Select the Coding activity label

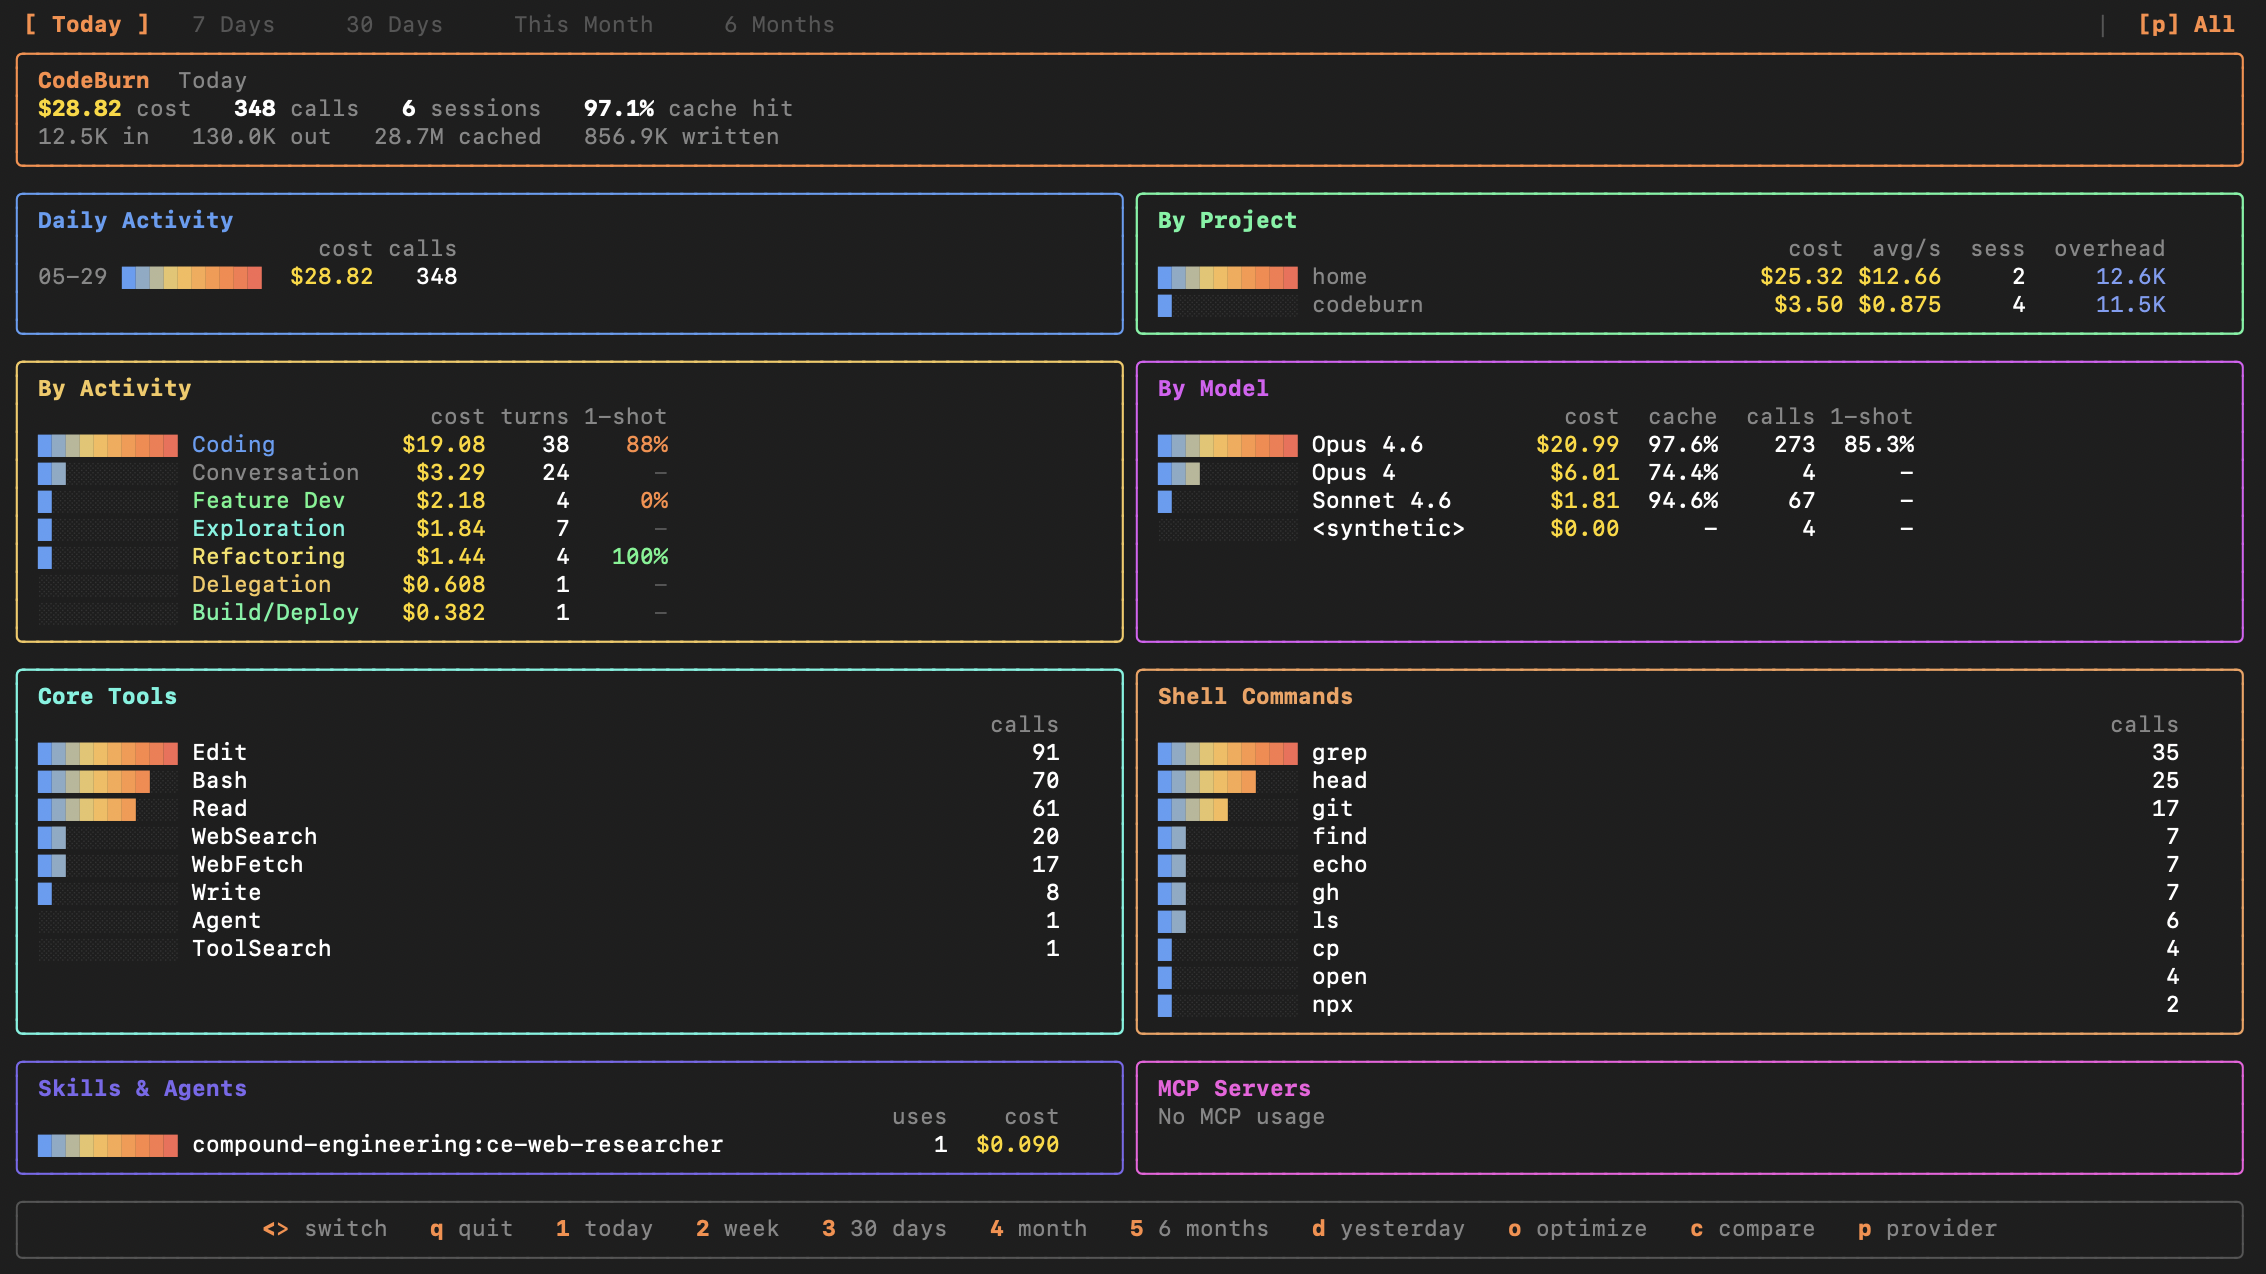(233, 444)
